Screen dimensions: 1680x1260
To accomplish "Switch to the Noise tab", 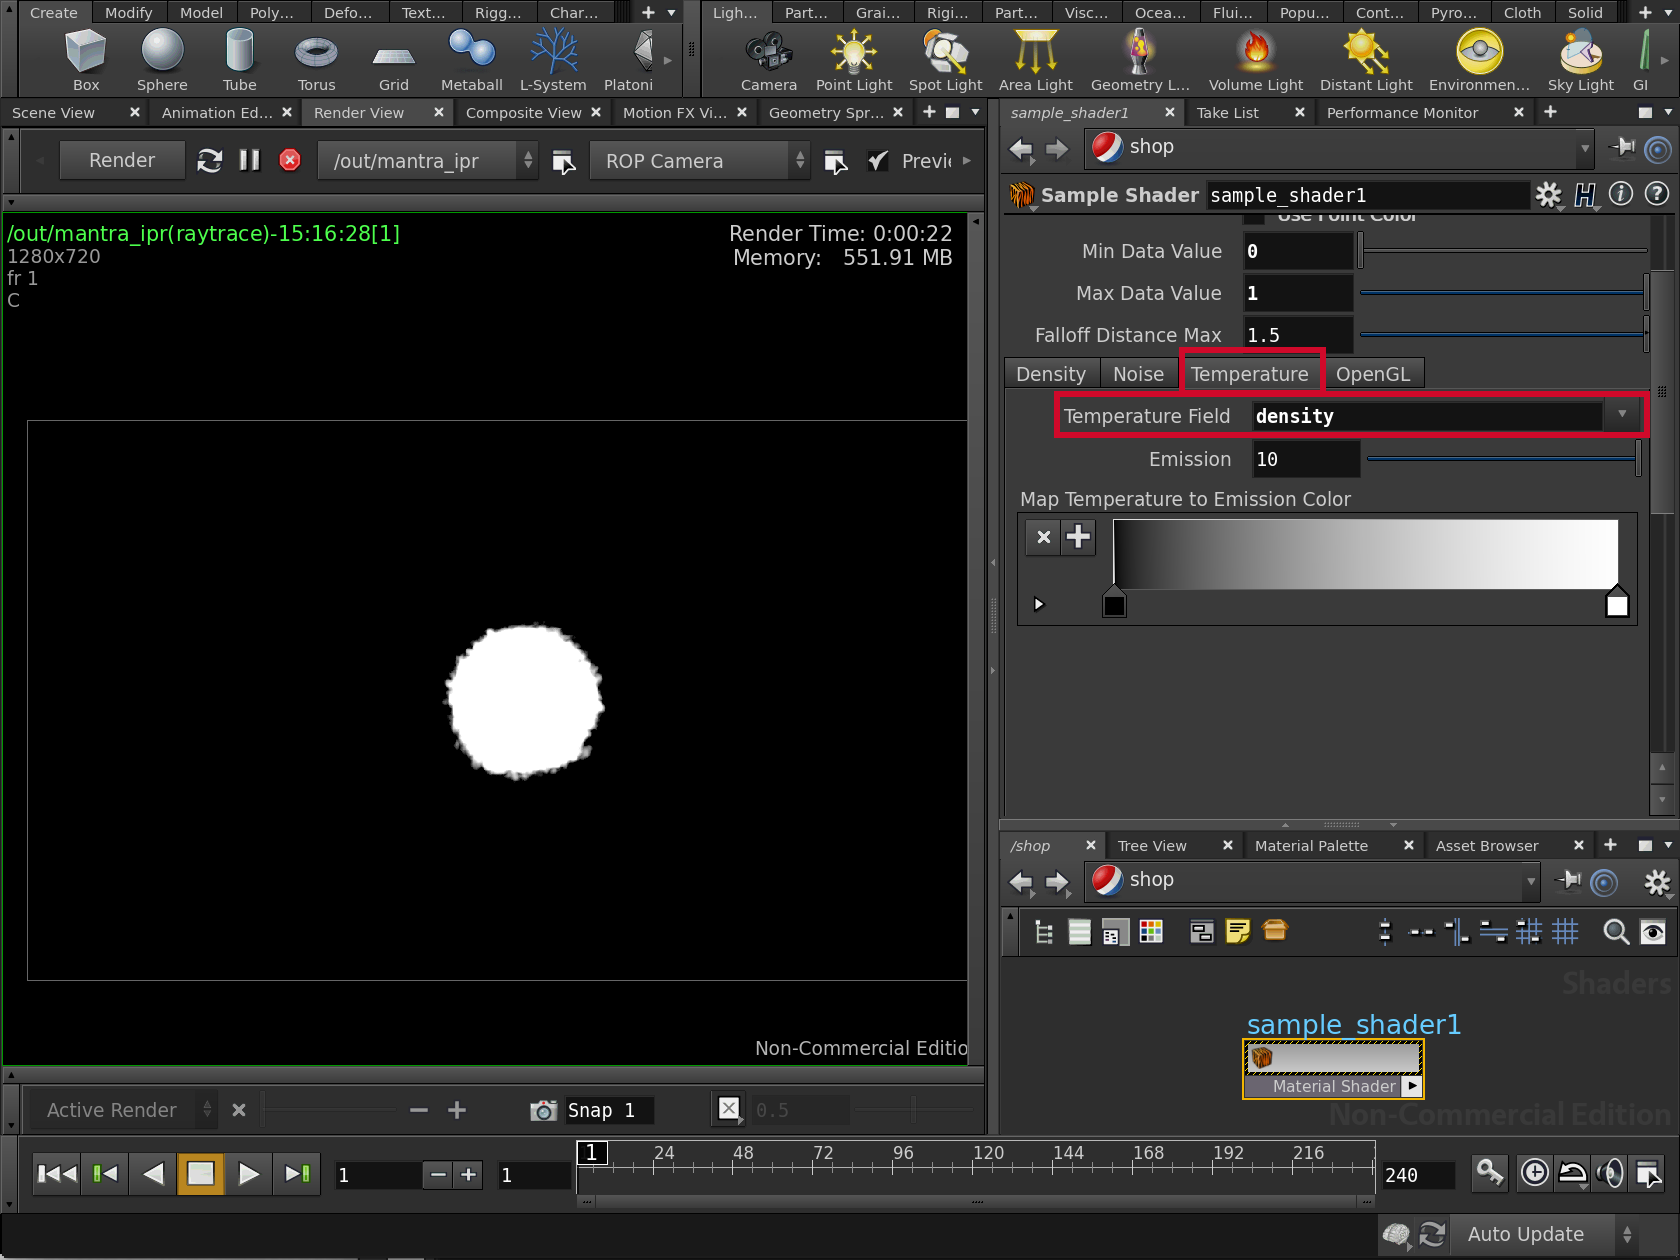I will click(1138, 374).
